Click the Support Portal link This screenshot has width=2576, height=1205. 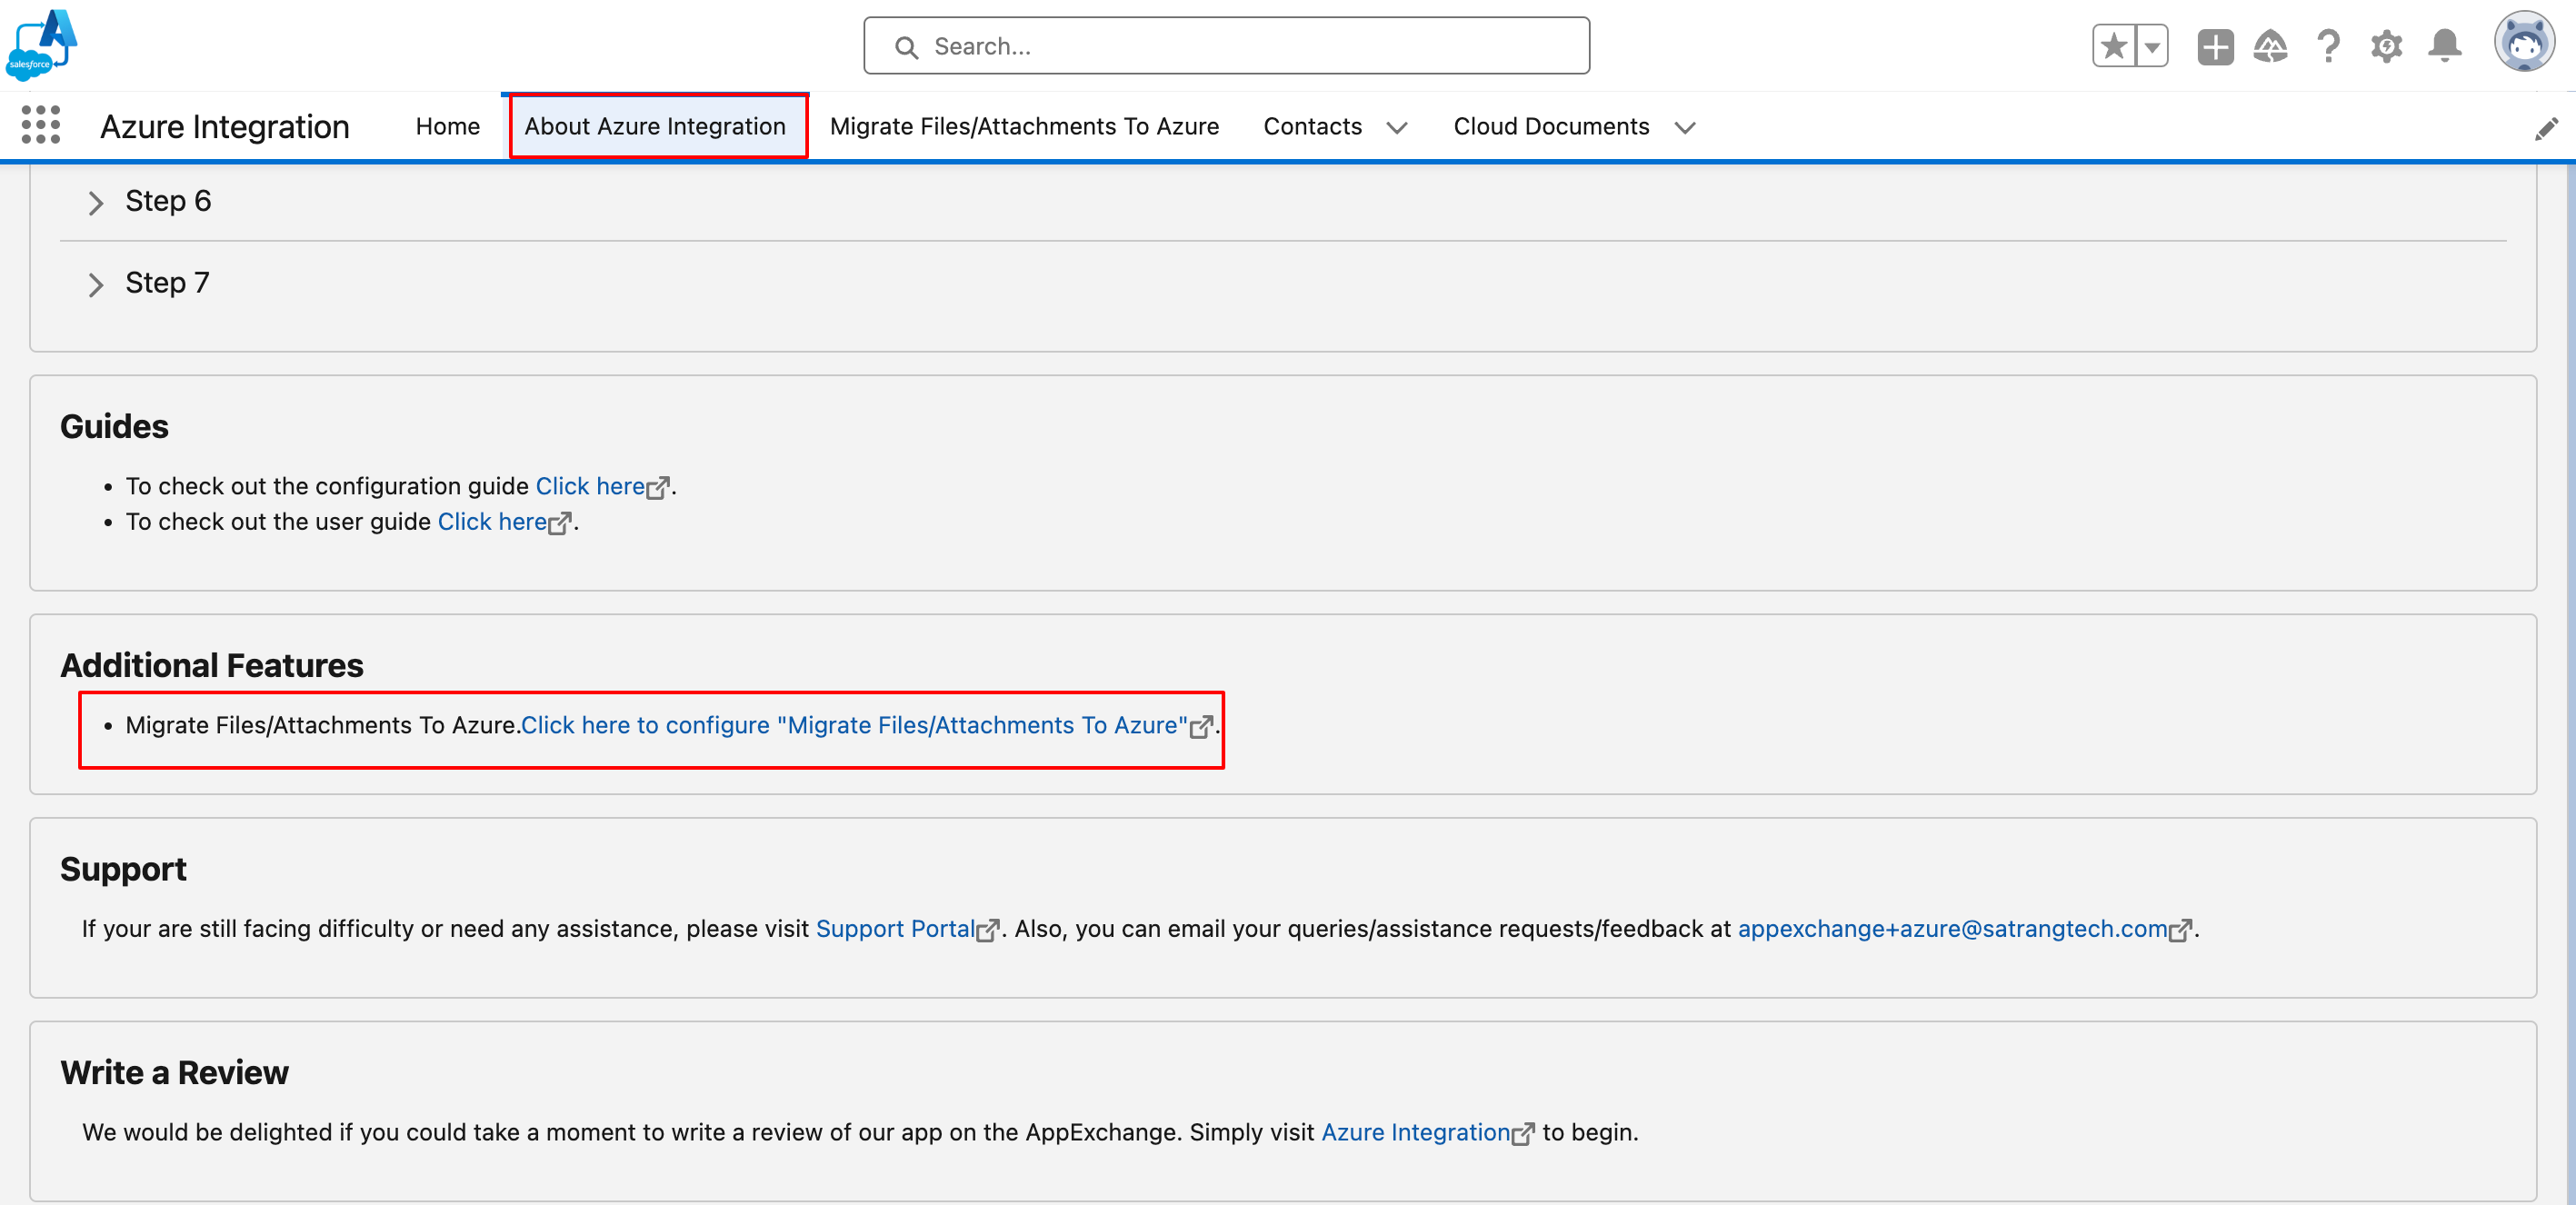click(x=895, y=929)
